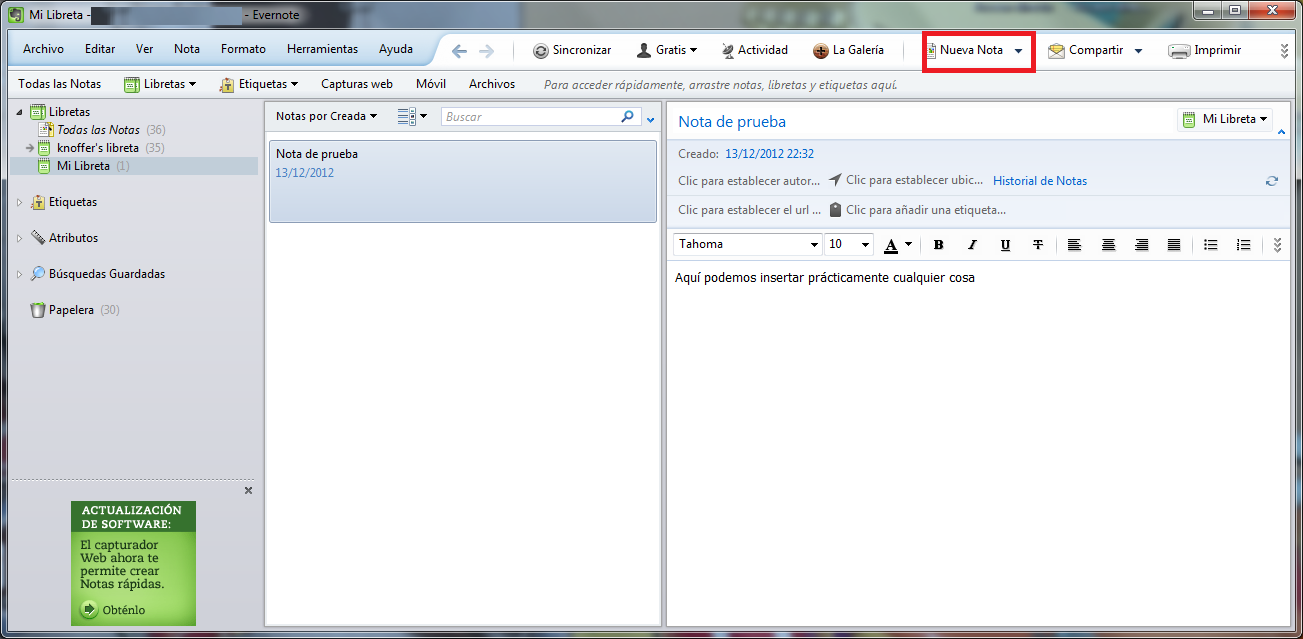Open Libretas dropdown in shortcuts bar
This screenshot has width=1303, height=639.
pos(160,84)
